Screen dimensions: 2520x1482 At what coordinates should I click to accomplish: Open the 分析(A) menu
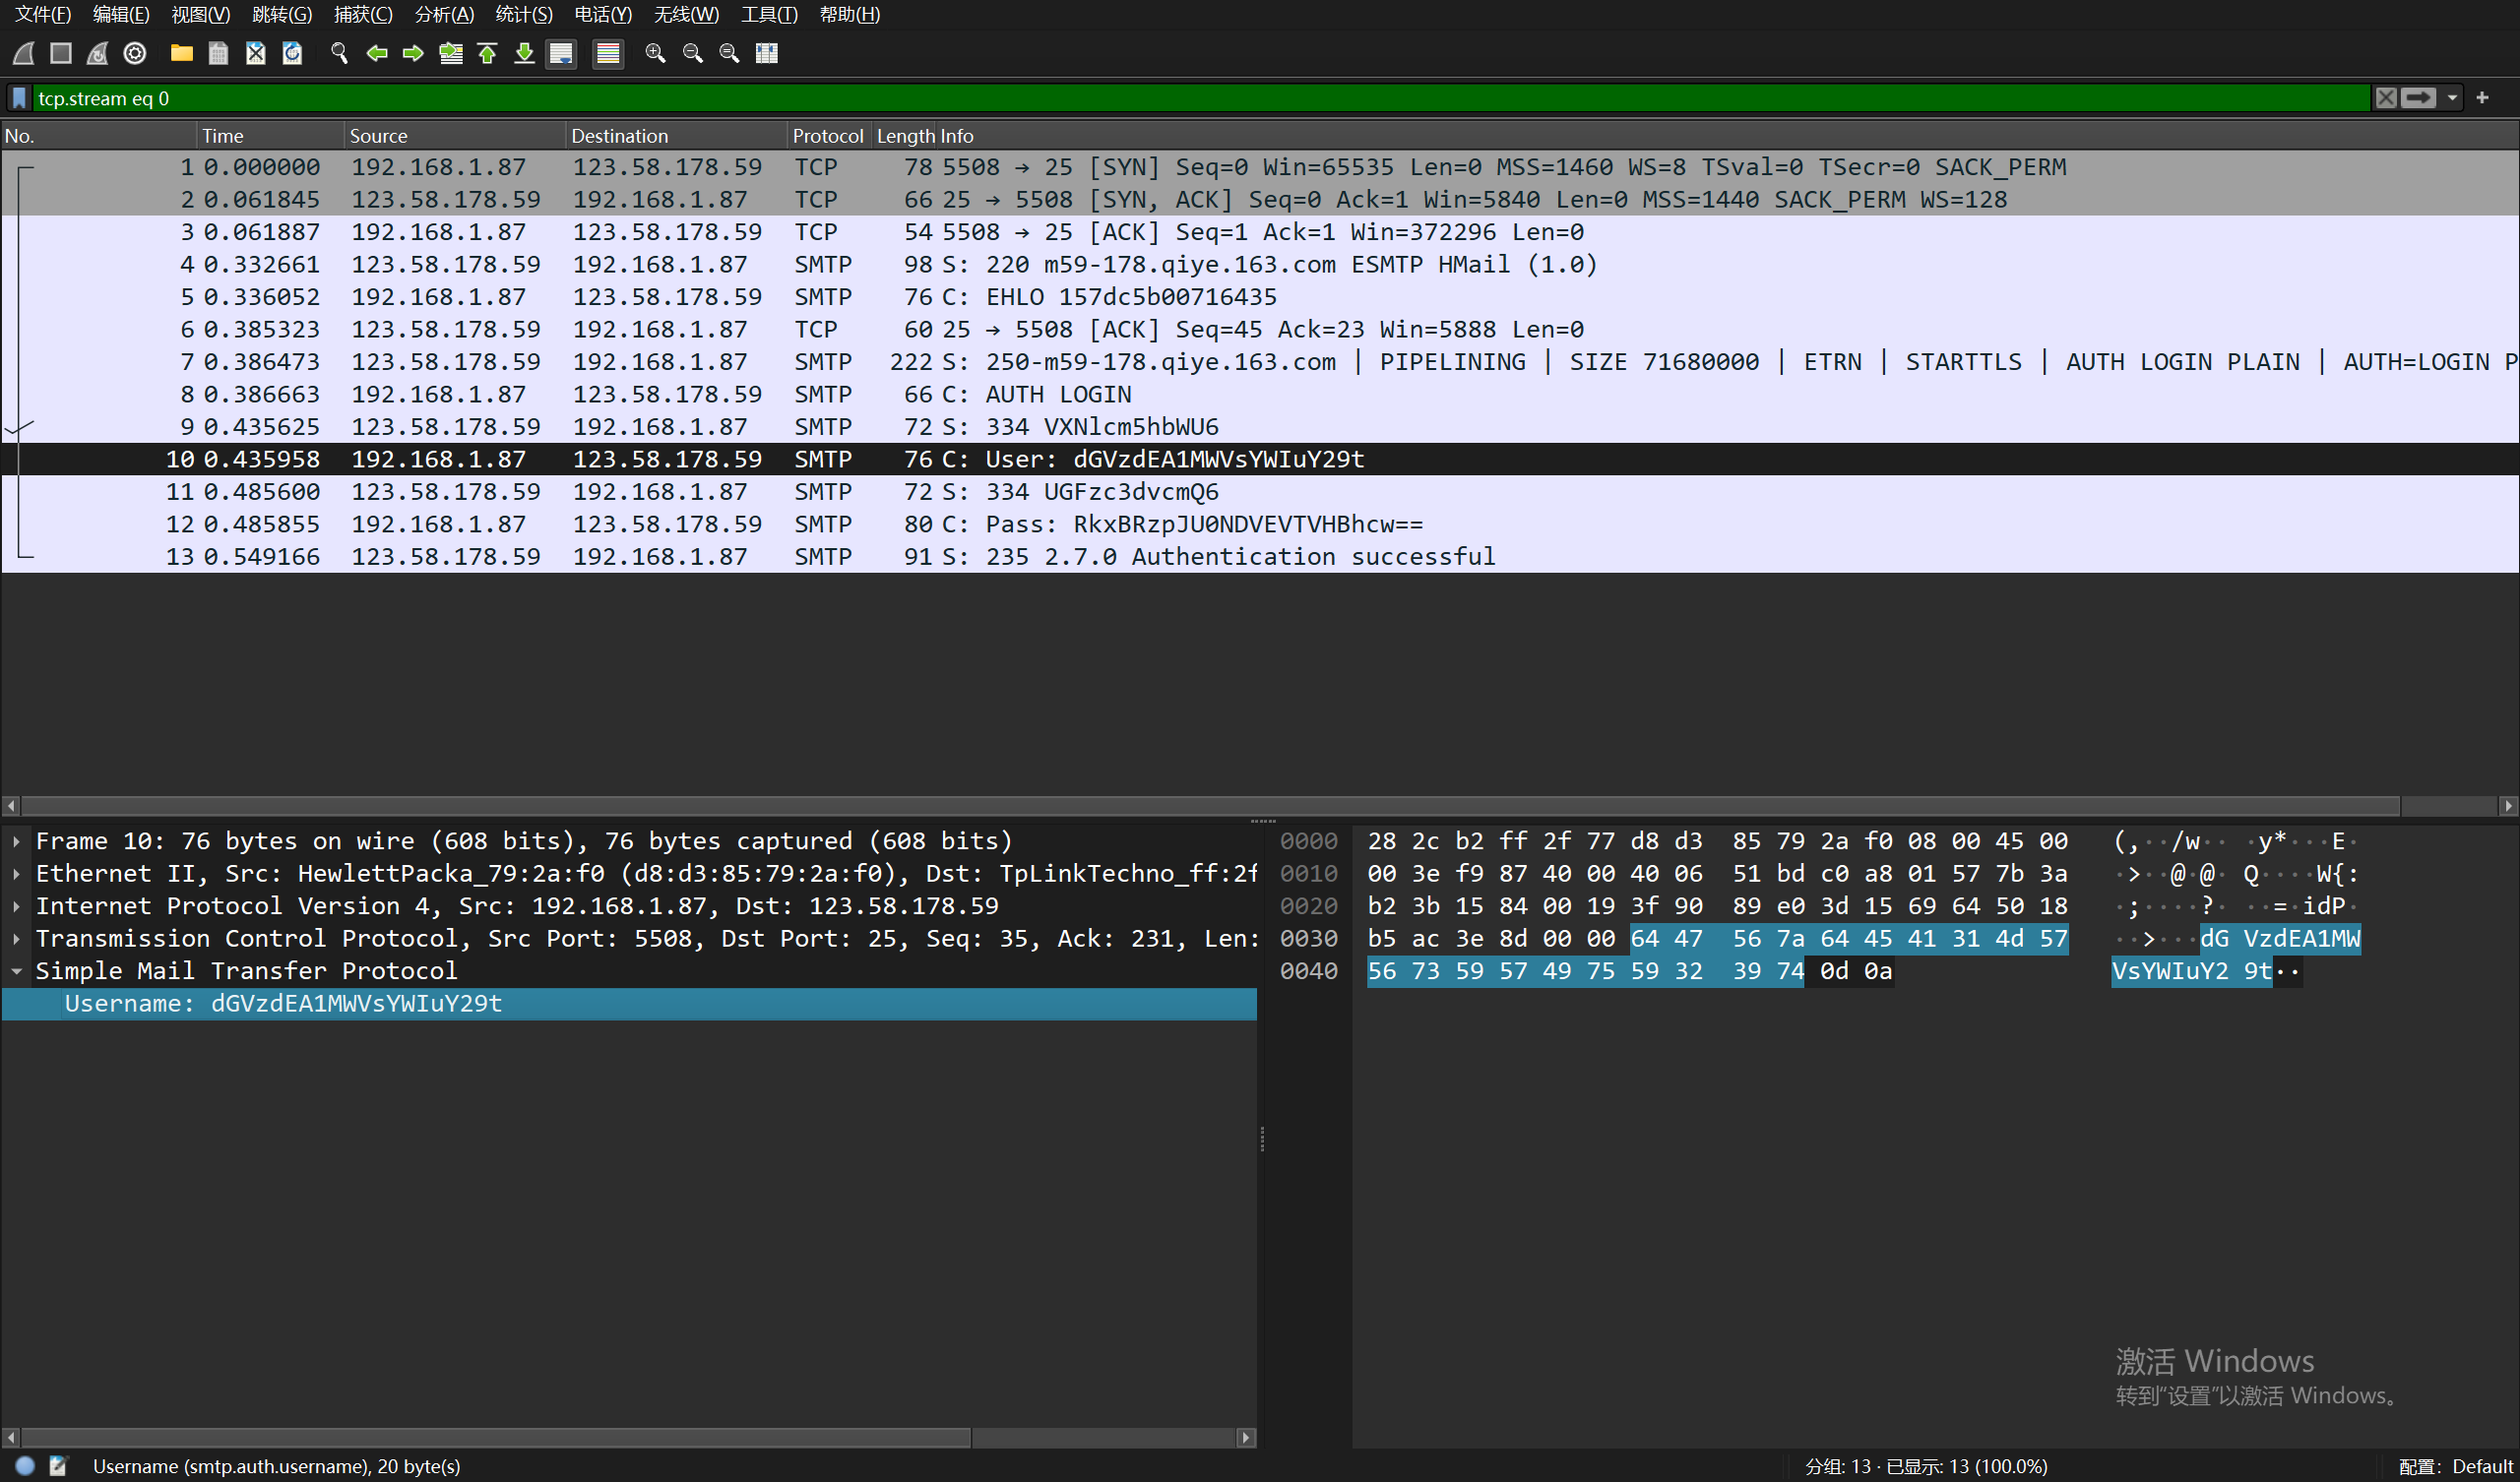pyautogui.click(x=444, y=14)
